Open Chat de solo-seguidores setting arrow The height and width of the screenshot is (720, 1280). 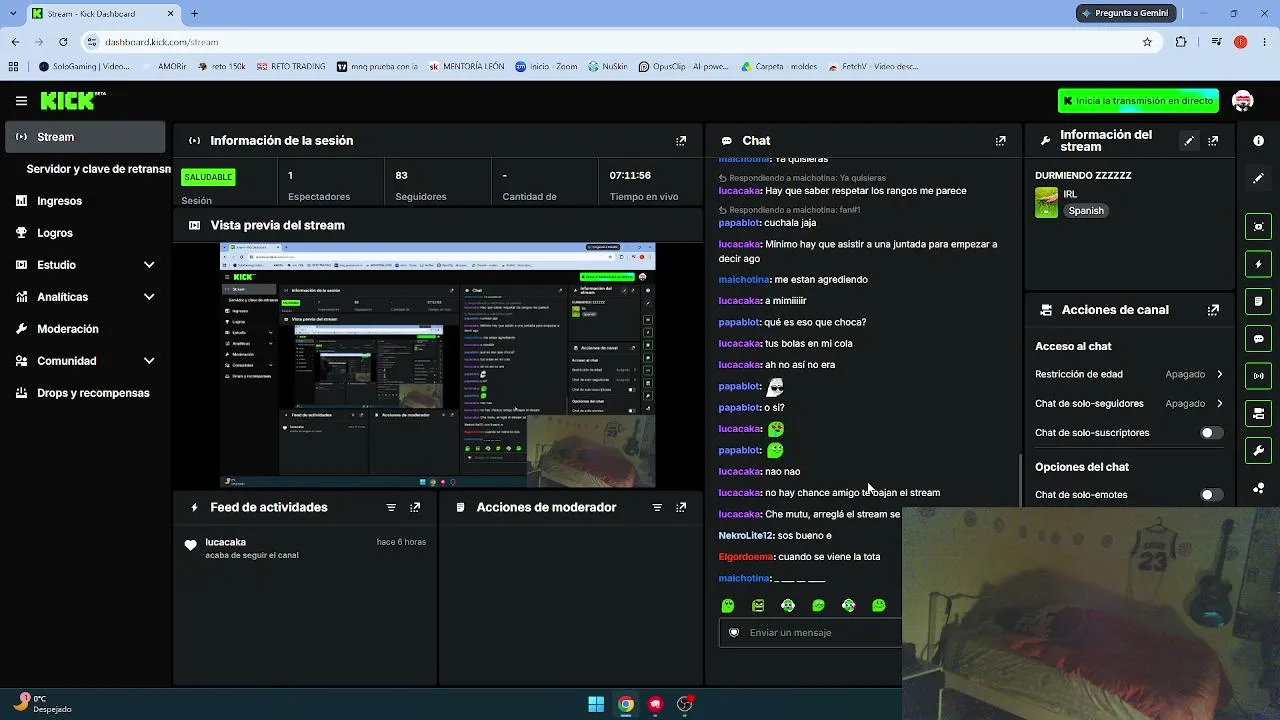[x=1219, y=403]
